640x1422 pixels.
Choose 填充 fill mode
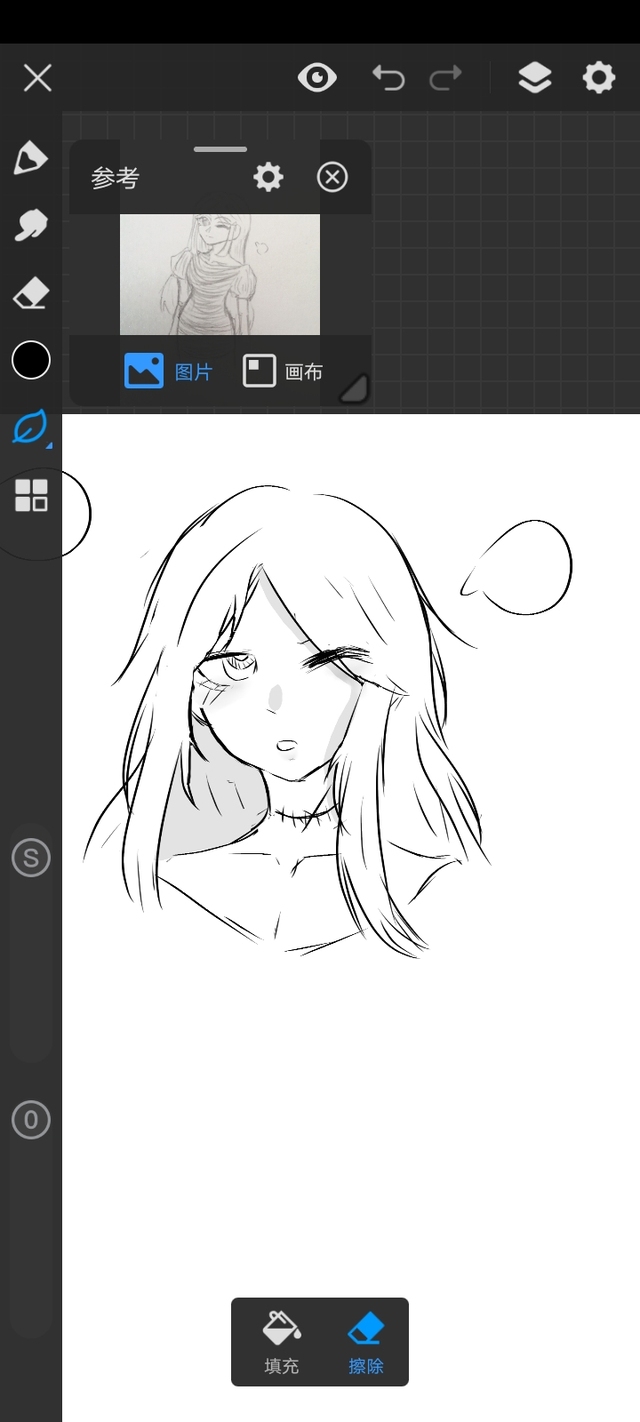click(281, 1342)
